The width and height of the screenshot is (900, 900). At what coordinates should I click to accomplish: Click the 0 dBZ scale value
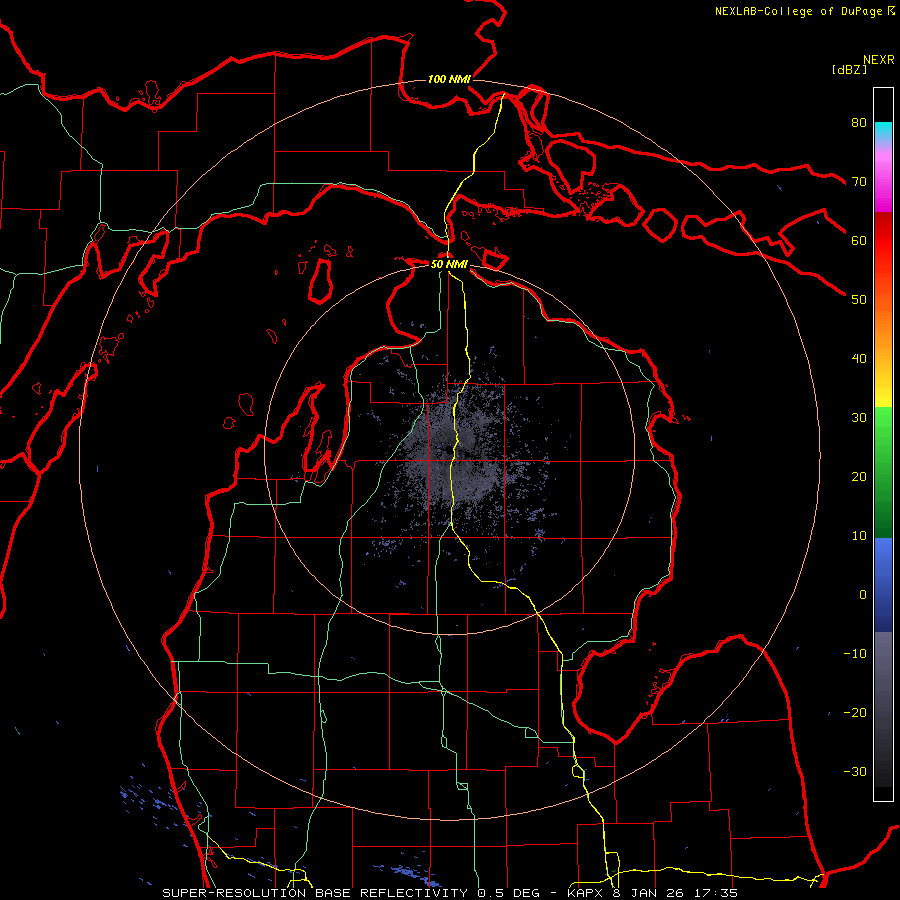[x=863, y=595]
